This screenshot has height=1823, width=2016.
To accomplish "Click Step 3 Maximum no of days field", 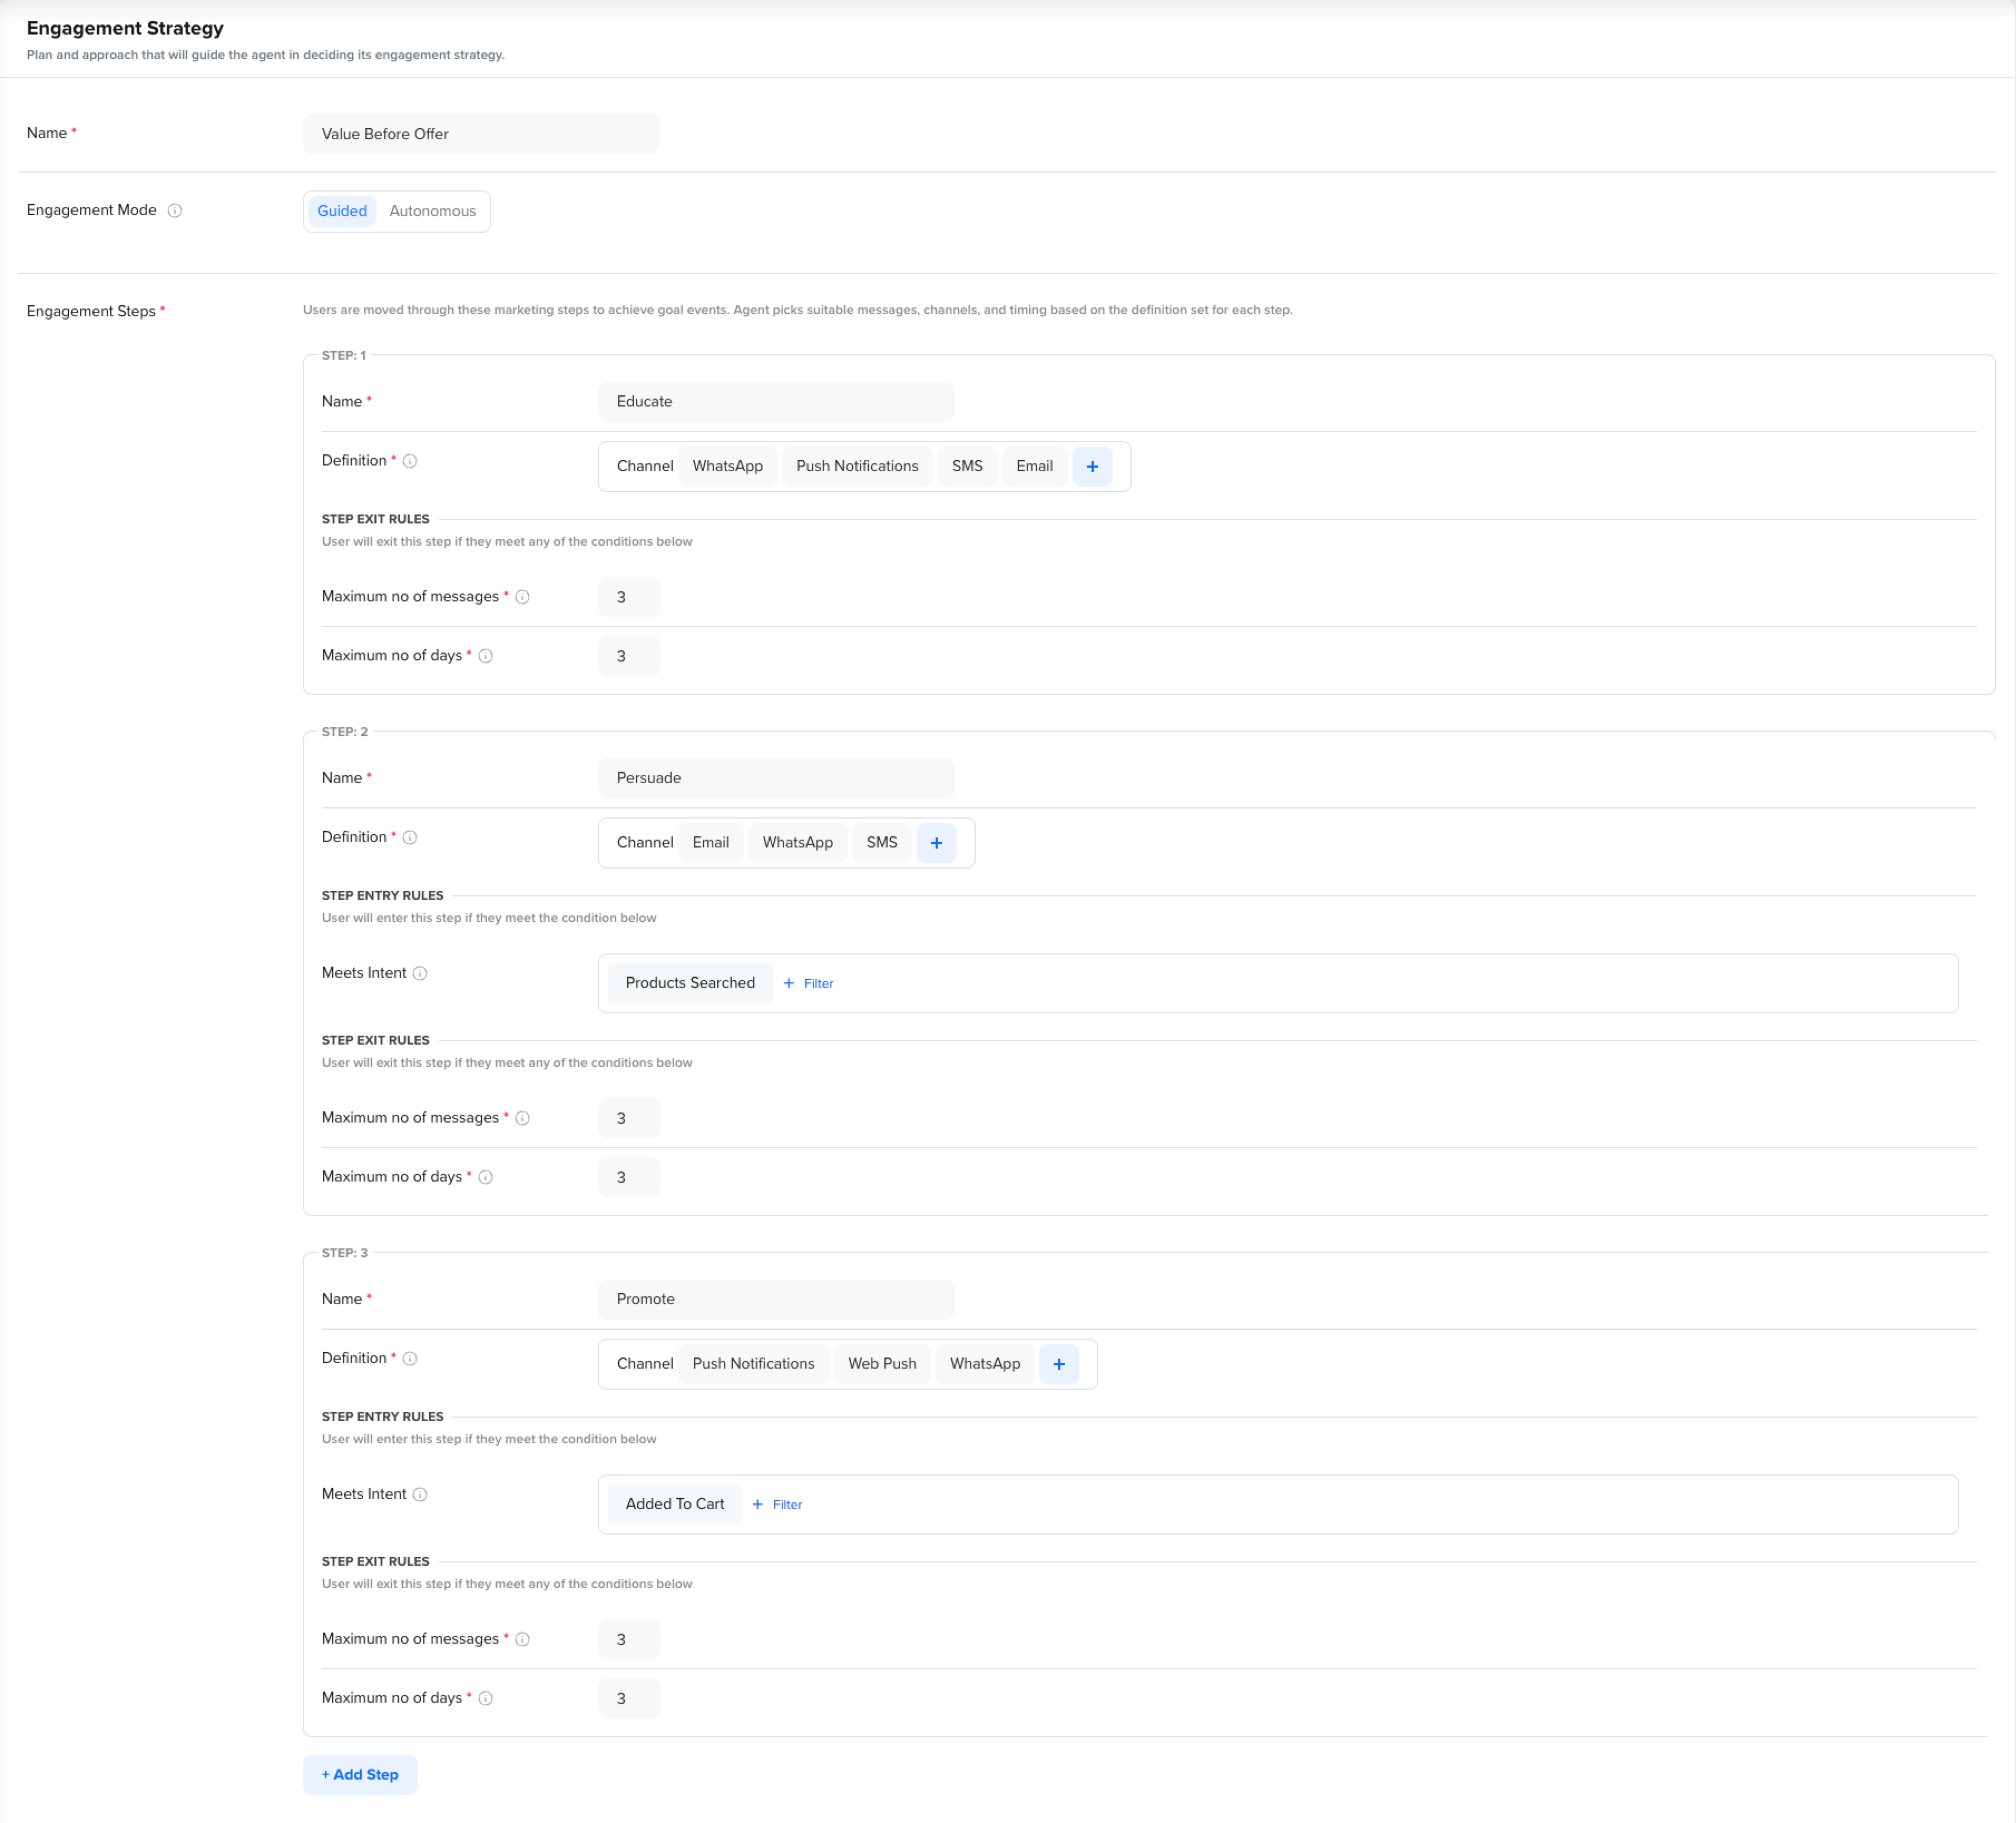I will (x=629, y=1698).
